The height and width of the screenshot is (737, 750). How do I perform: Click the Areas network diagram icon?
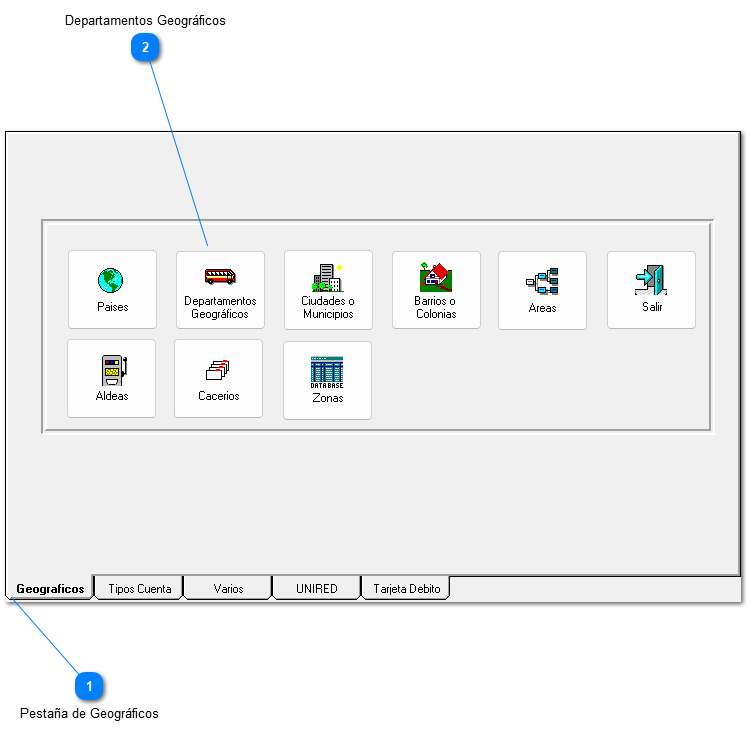[x=542, y=281]
